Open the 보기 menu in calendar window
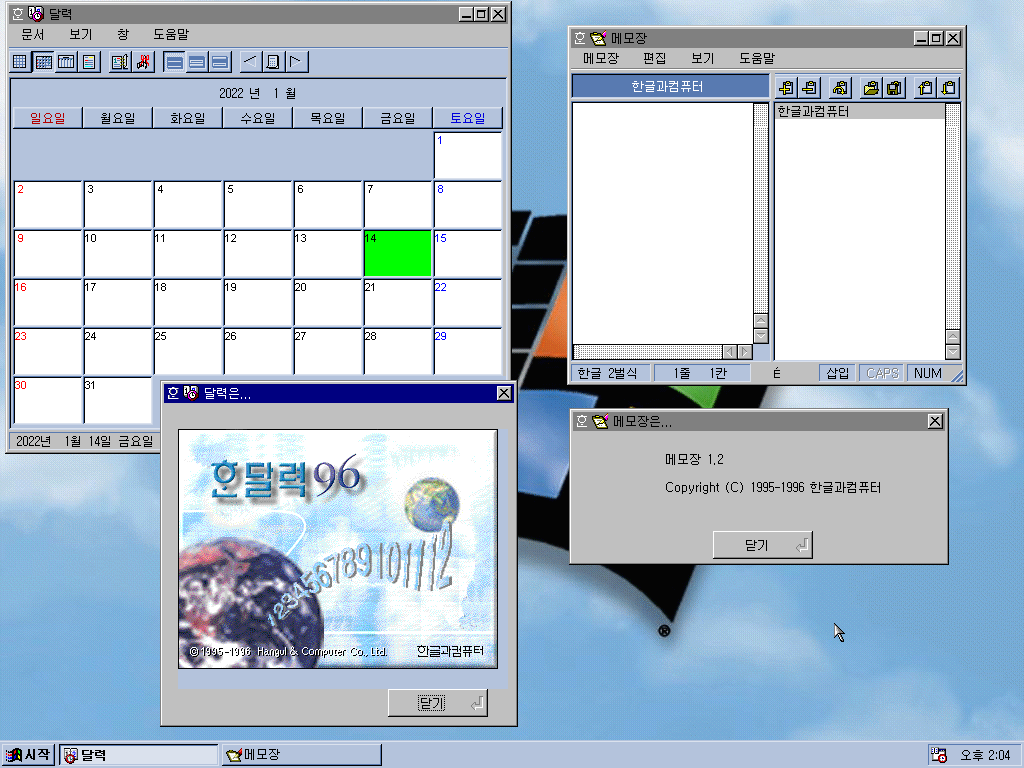This screenshot has height=768, width=1024. 81,35
